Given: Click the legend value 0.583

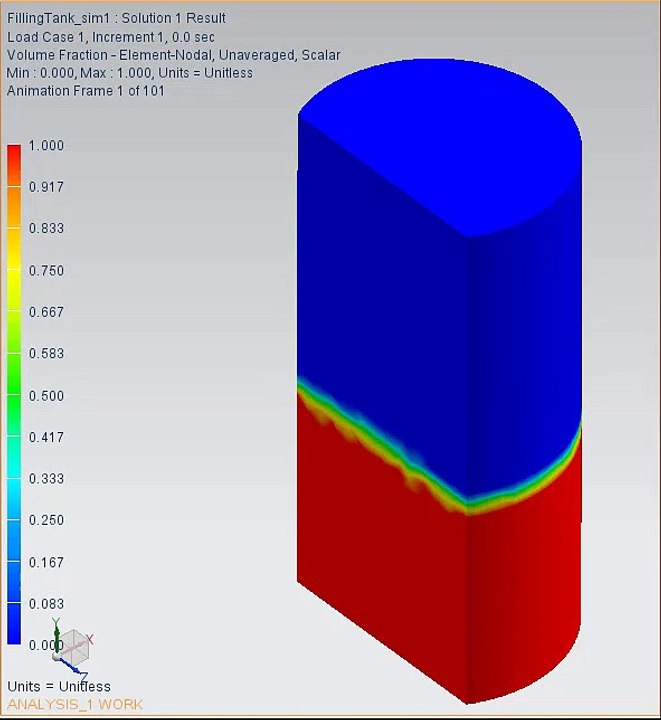Looking at the screenshot, I should [46, 354].
